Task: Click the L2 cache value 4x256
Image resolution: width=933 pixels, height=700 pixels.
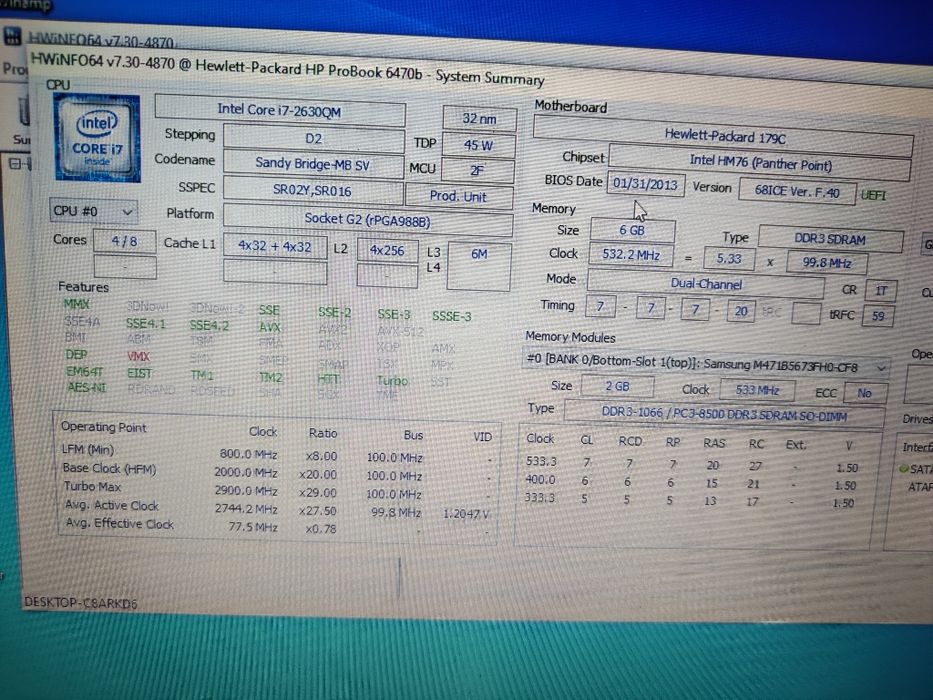Action: click(387, 251)
